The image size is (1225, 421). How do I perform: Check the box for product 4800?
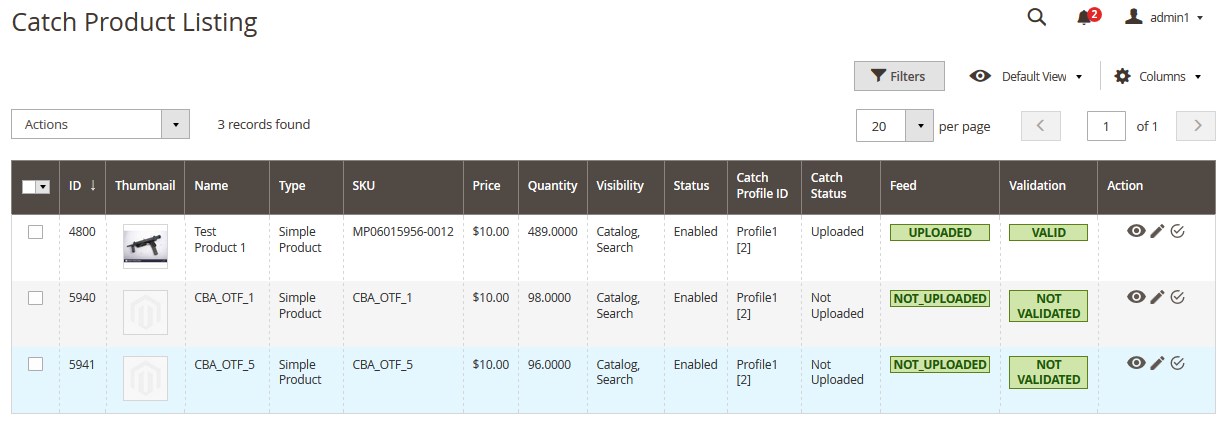pos(35,232)
